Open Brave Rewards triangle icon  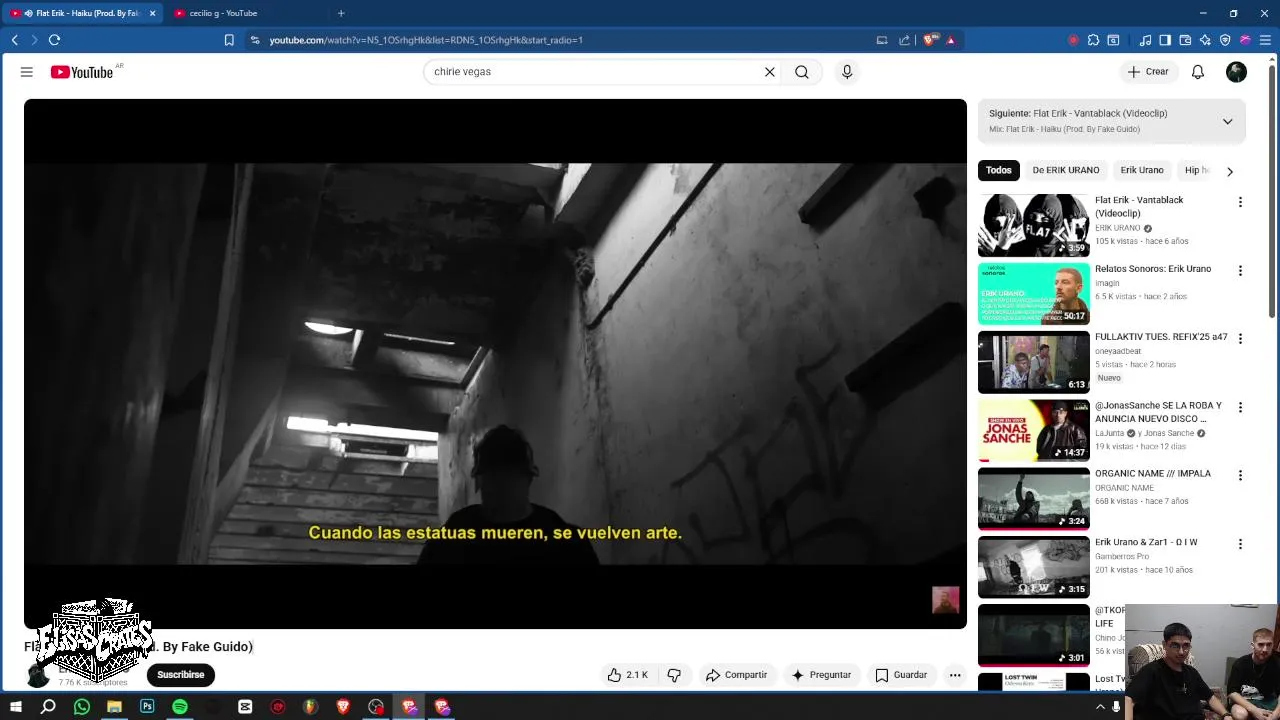[951, 40]
